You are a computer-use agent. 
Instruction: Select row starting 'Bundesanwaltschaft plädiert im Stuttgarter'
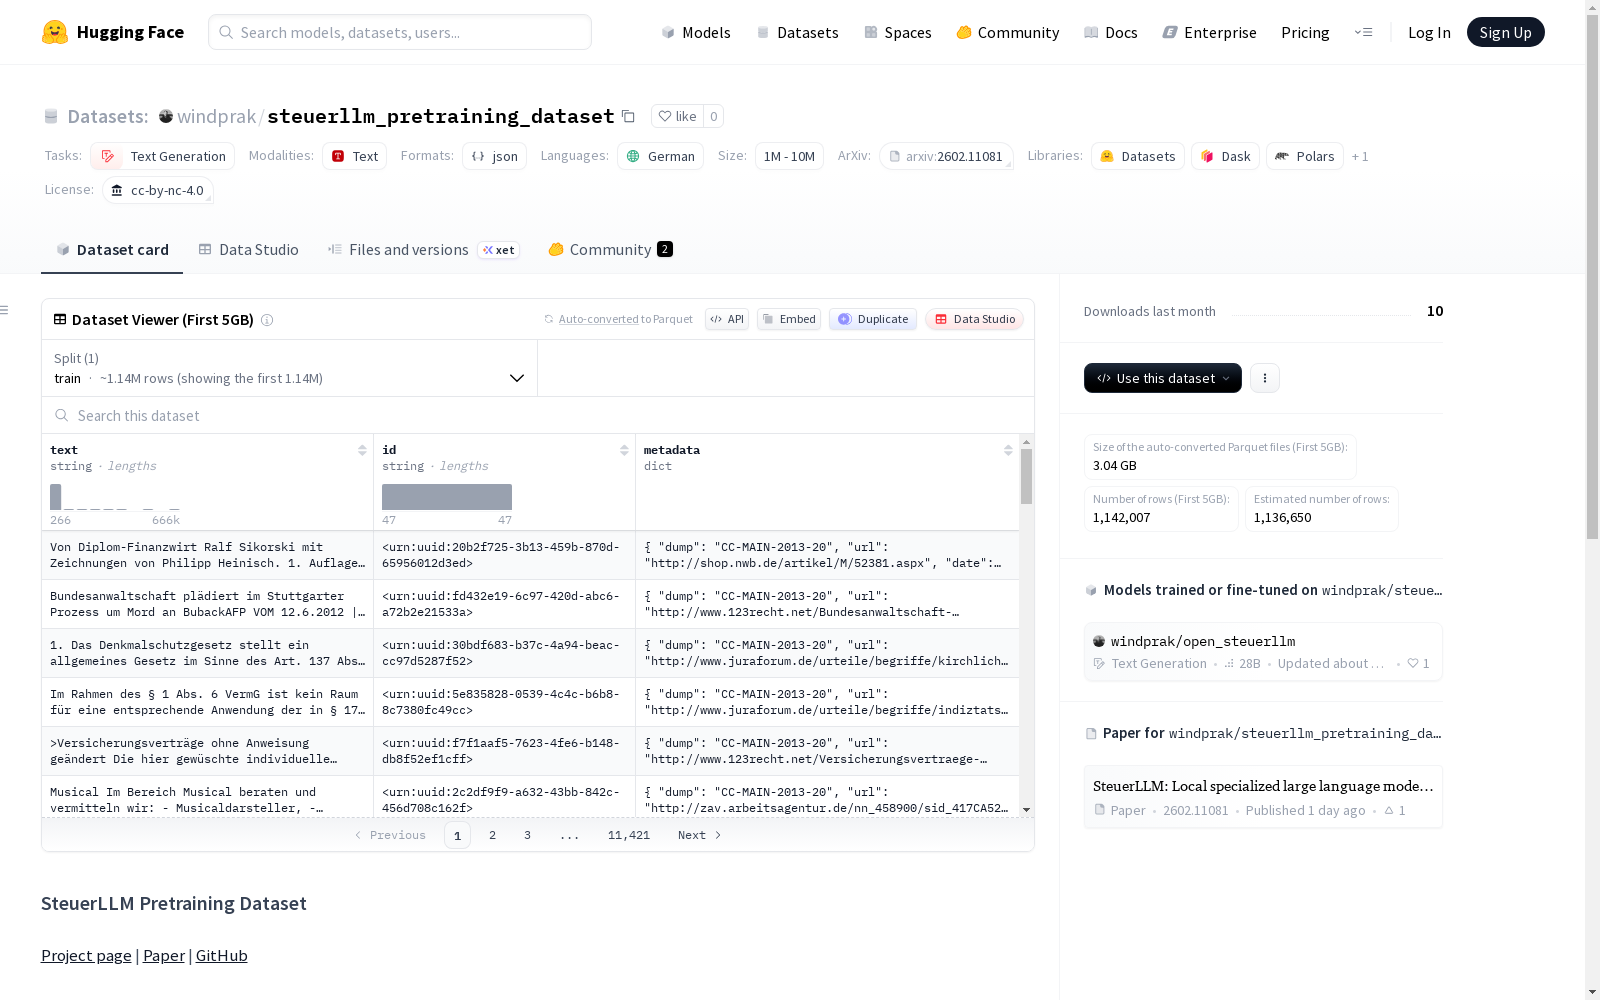(x=530, y=604)
